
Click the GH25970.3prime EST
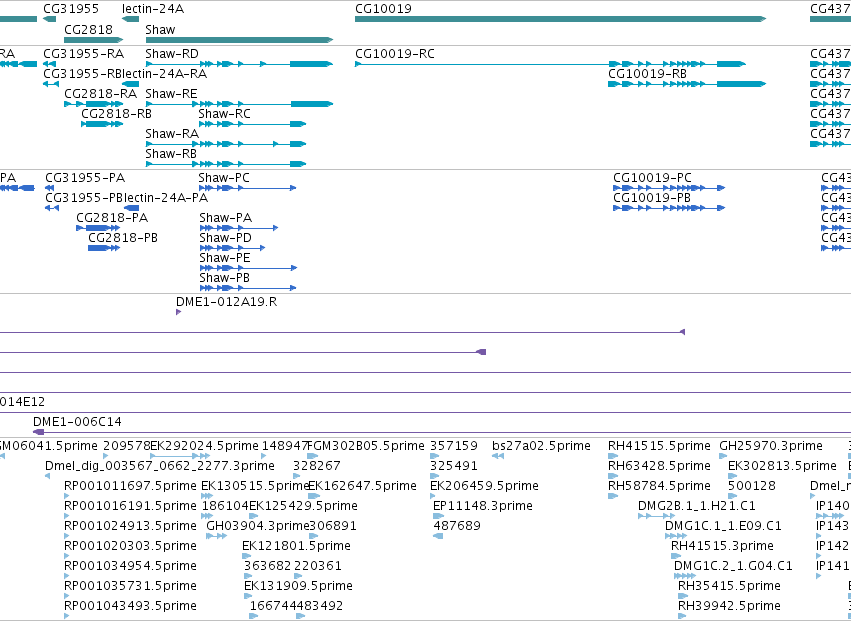[724, 456]
